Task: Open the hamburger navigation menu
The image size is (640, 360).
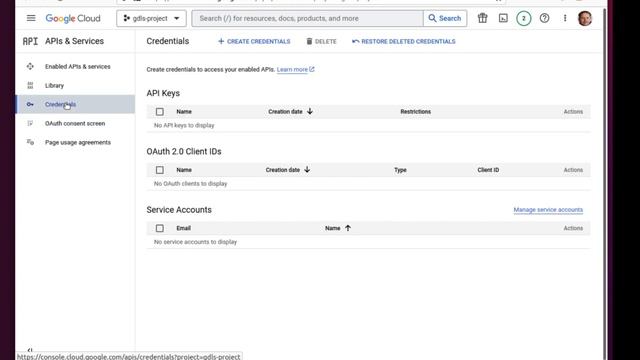Action: coord(31,18)
